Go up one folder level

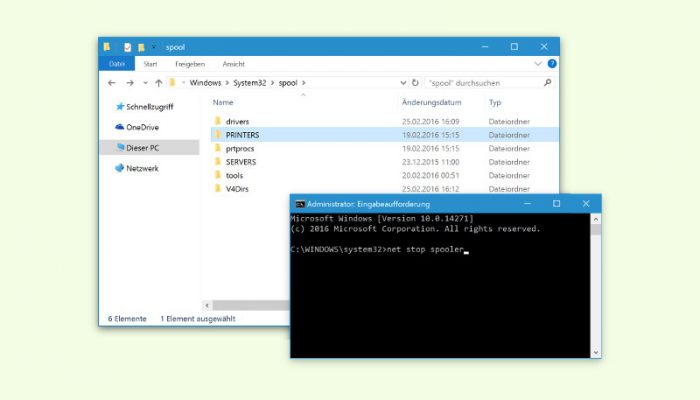click(158, 83)
